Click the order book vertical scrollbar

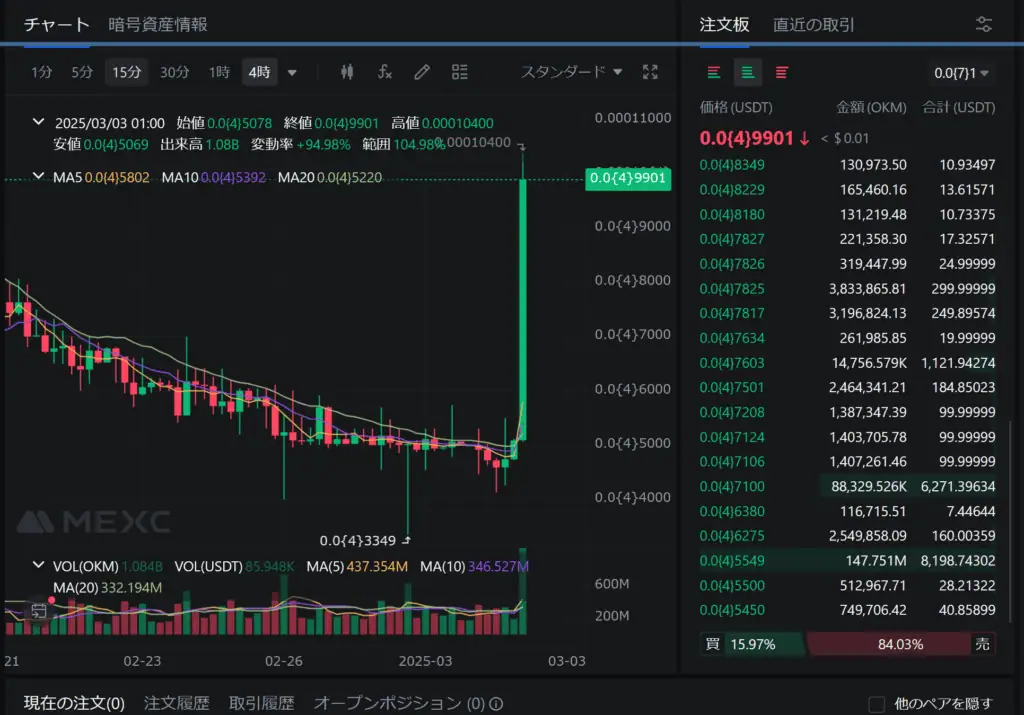pos(1010,521)
